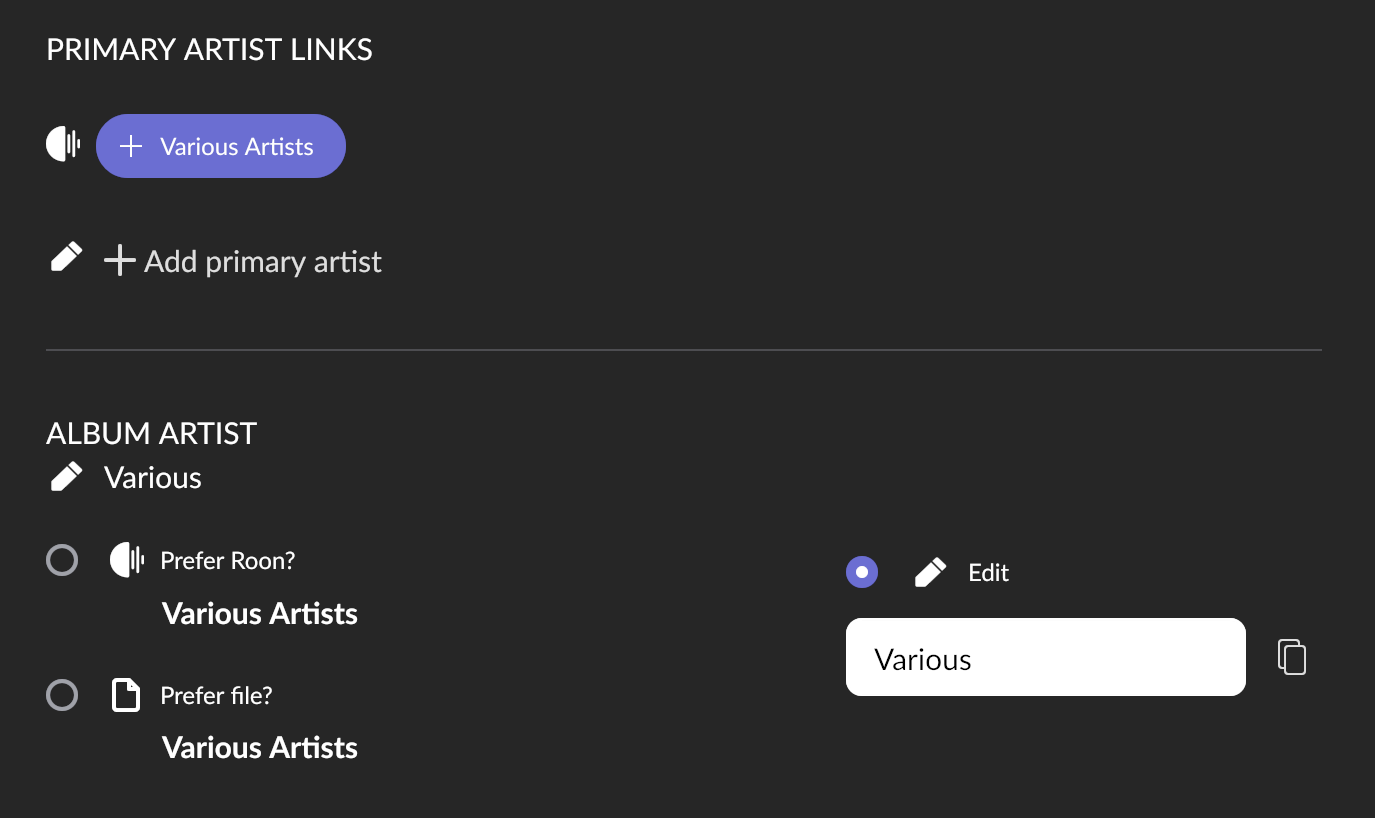Click the pencil icon beside Album Artist Various
This screenshot has width=1375, height=818.
click(66, 477)
